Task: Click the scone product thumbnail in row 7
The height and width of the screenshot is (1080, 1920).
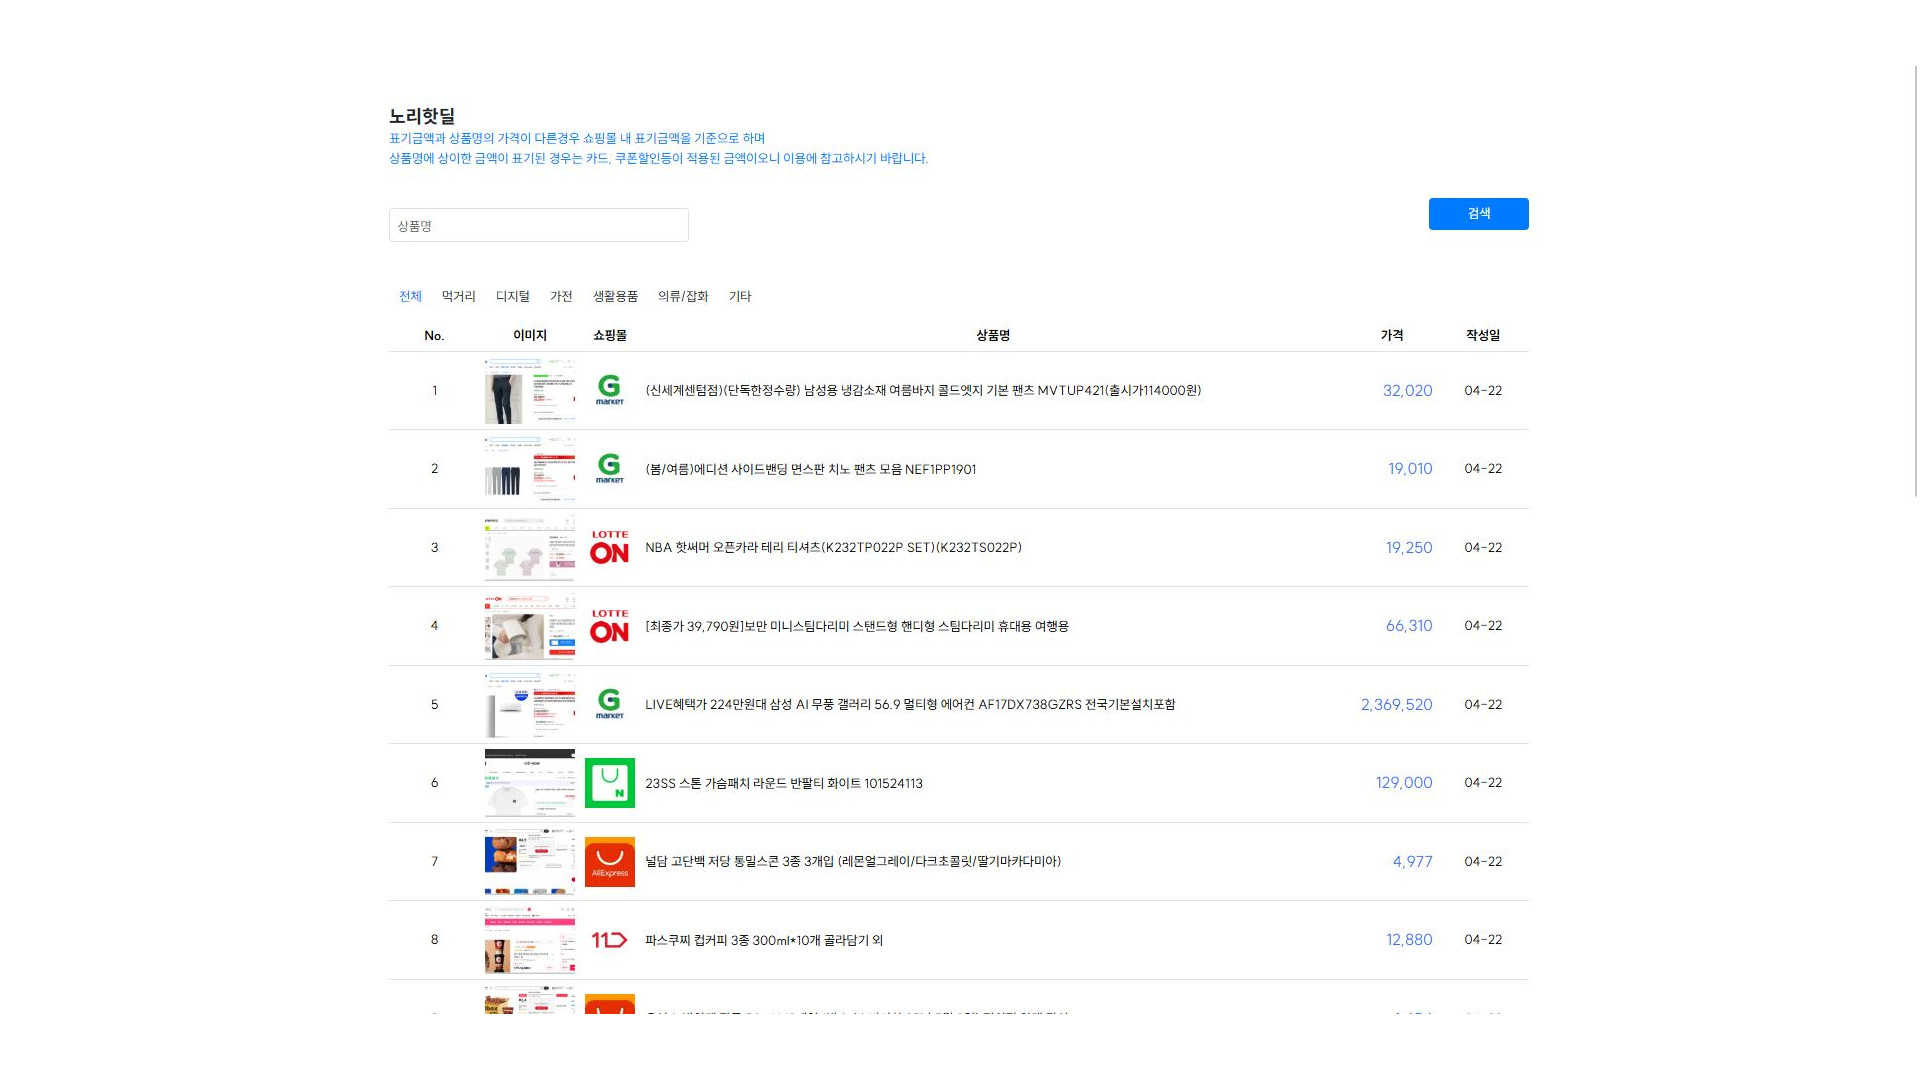Action: (529, 861)
